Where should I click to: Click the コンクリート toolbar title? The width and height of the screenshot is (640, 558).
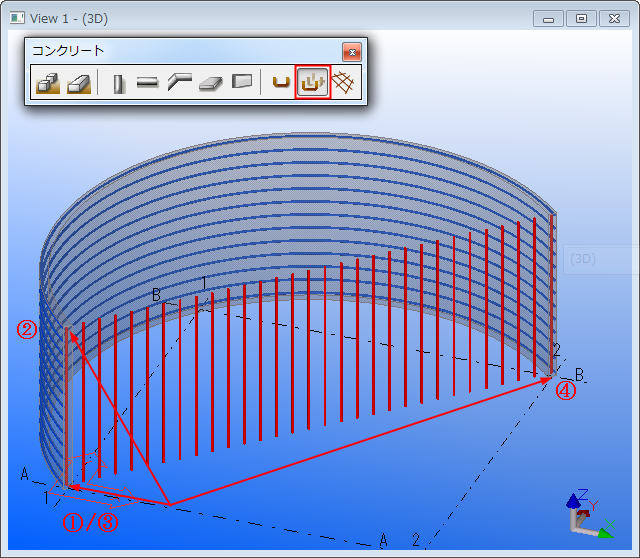tap(68, 51)
